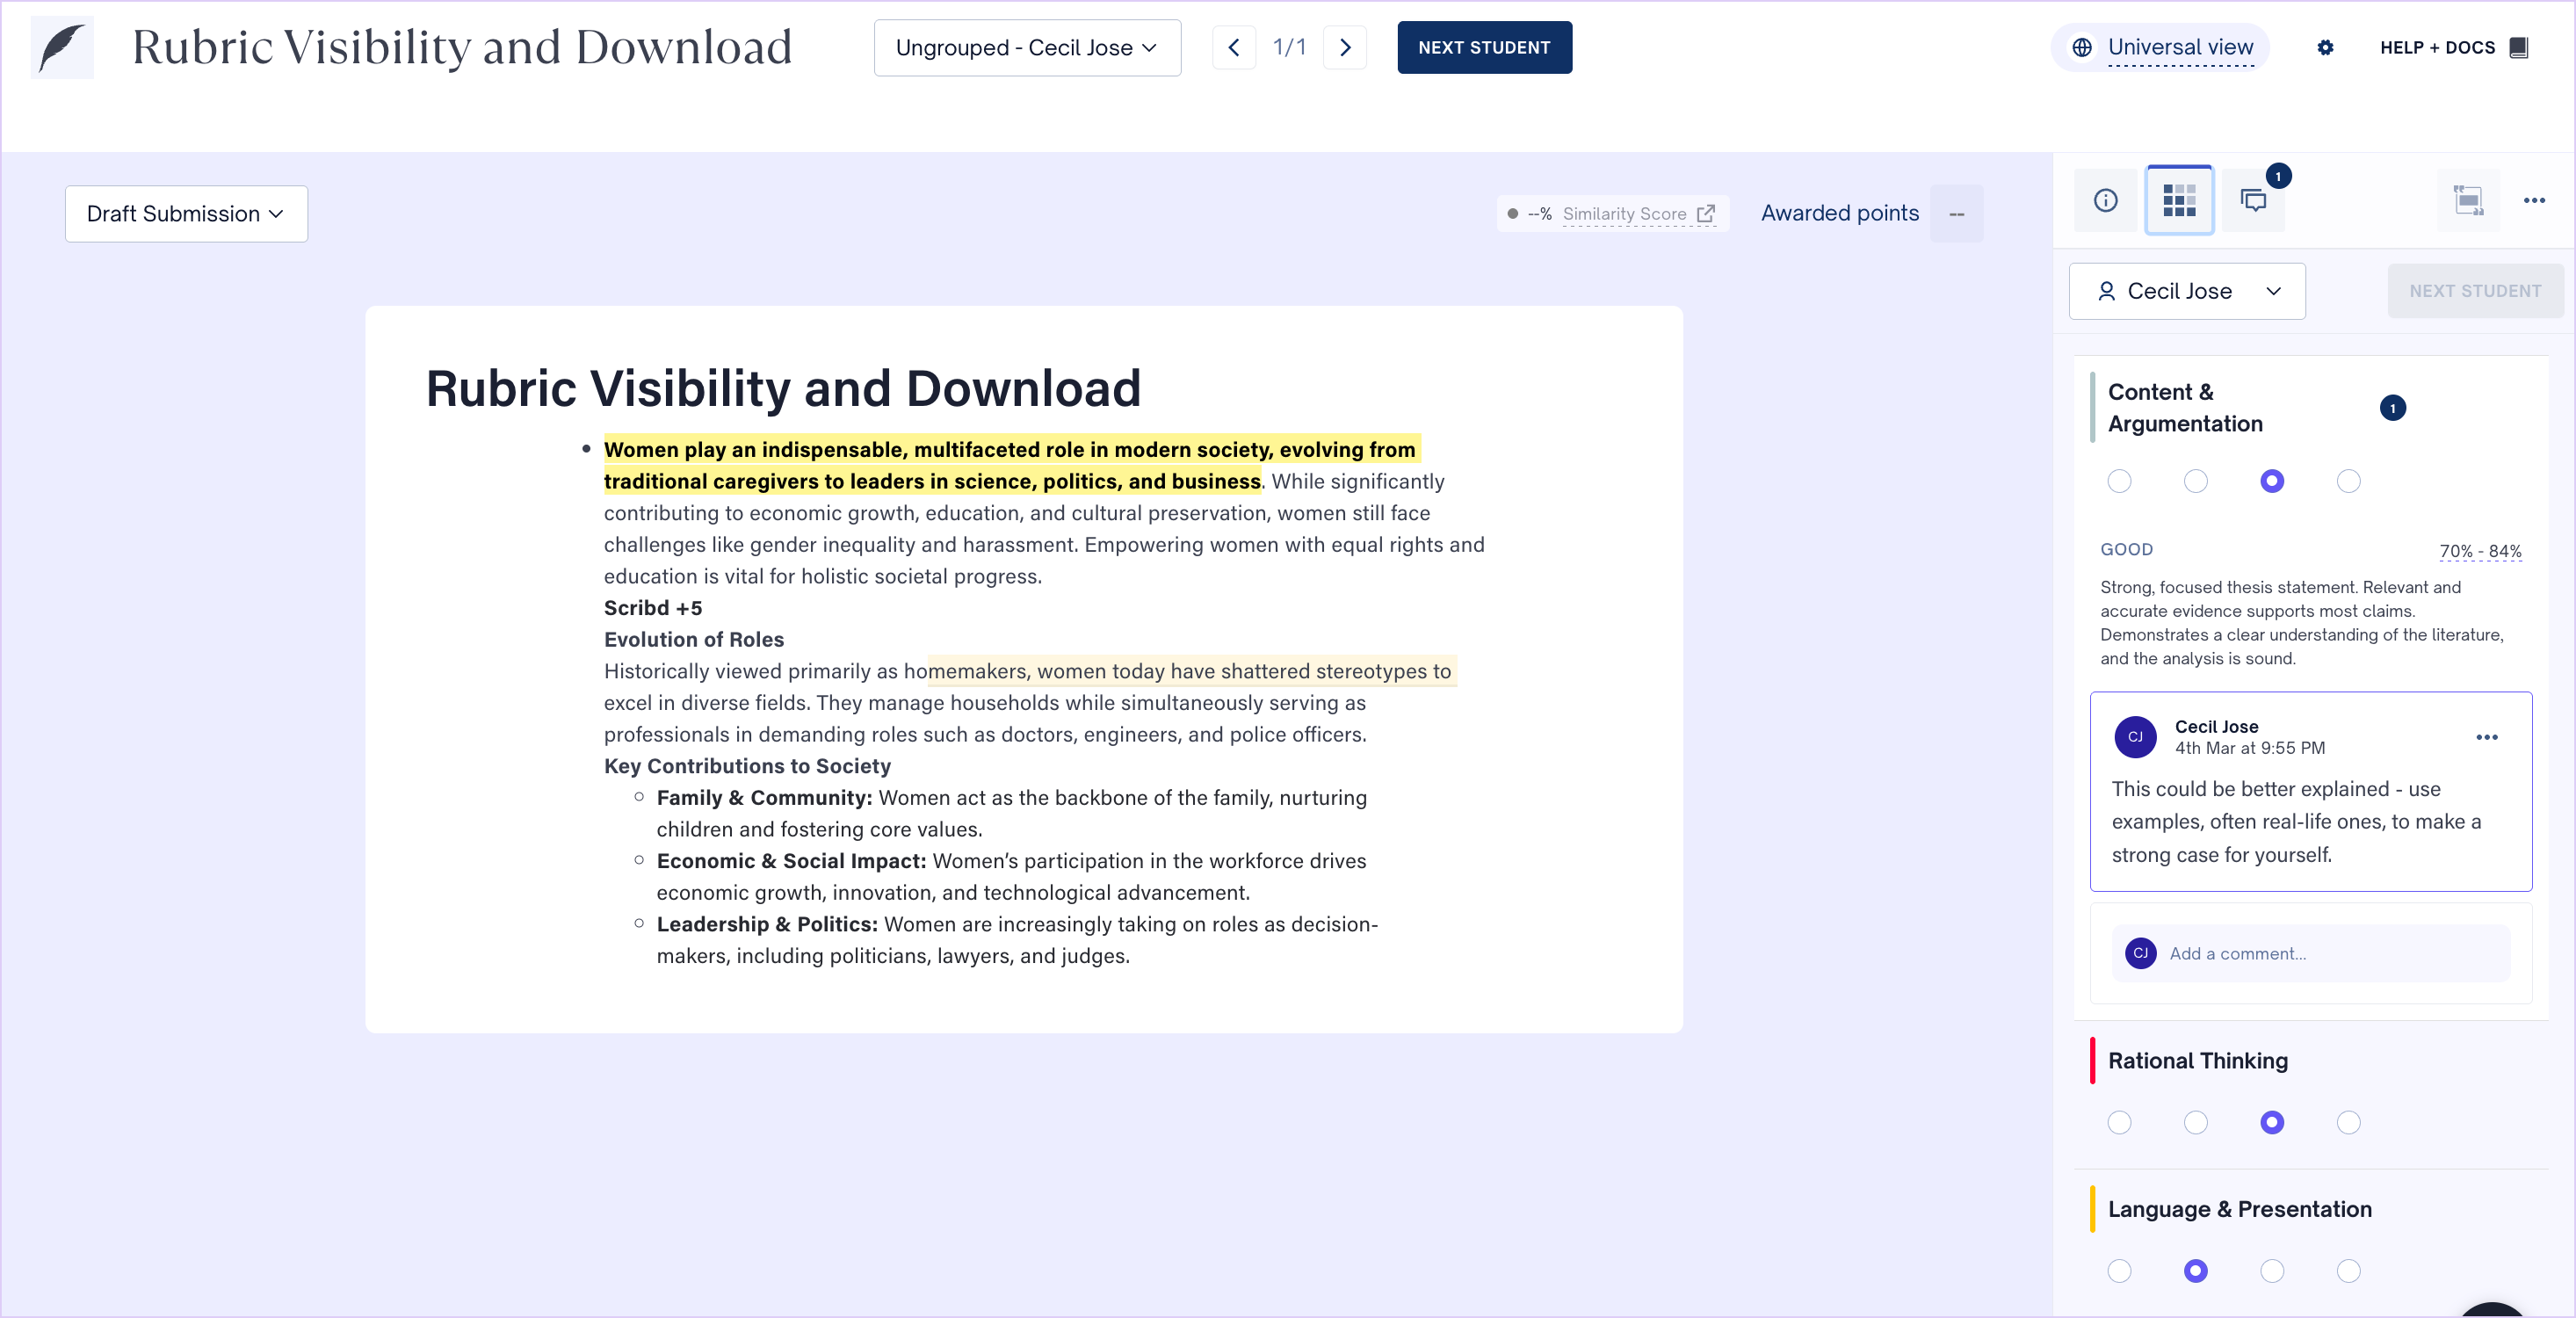Select first rating for Content & Argumentation

pos(2119,481)
